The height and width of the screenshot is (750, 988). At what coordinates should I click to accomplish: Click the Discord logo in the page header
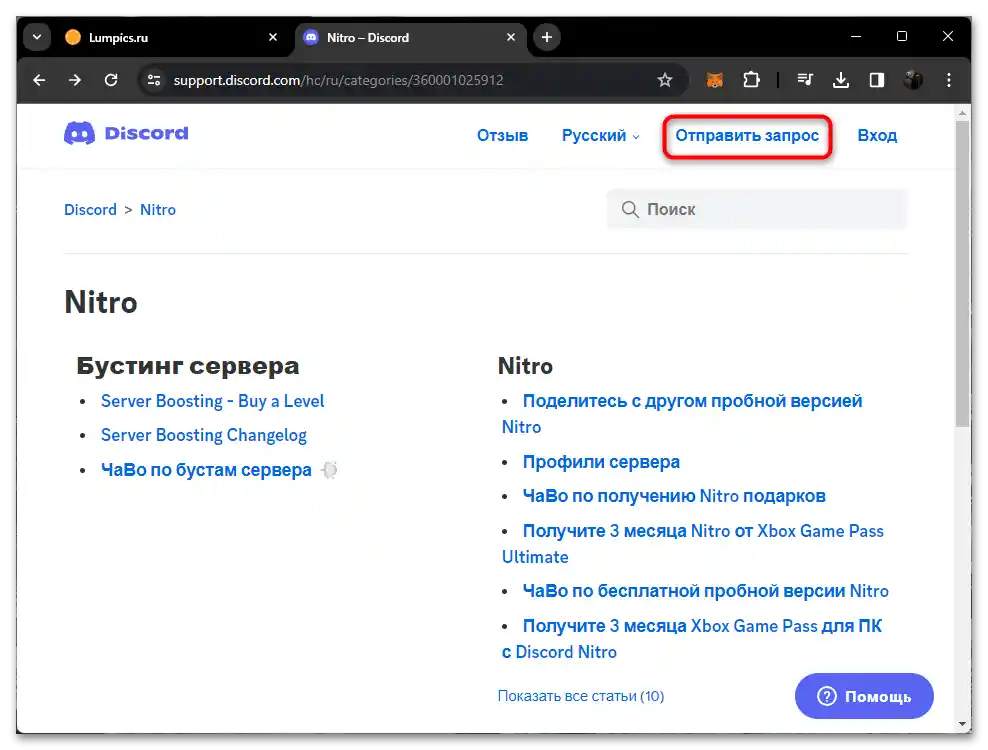(125, 132)
